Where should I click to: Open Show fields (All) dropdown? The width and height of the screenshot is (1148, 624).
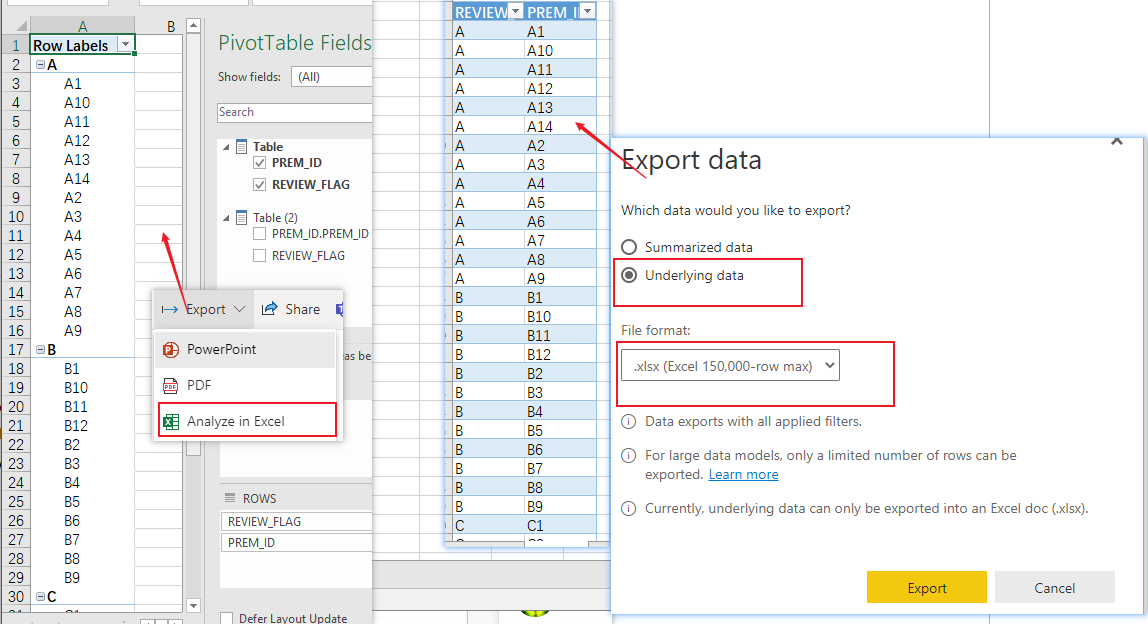click(x=332, y=77)
